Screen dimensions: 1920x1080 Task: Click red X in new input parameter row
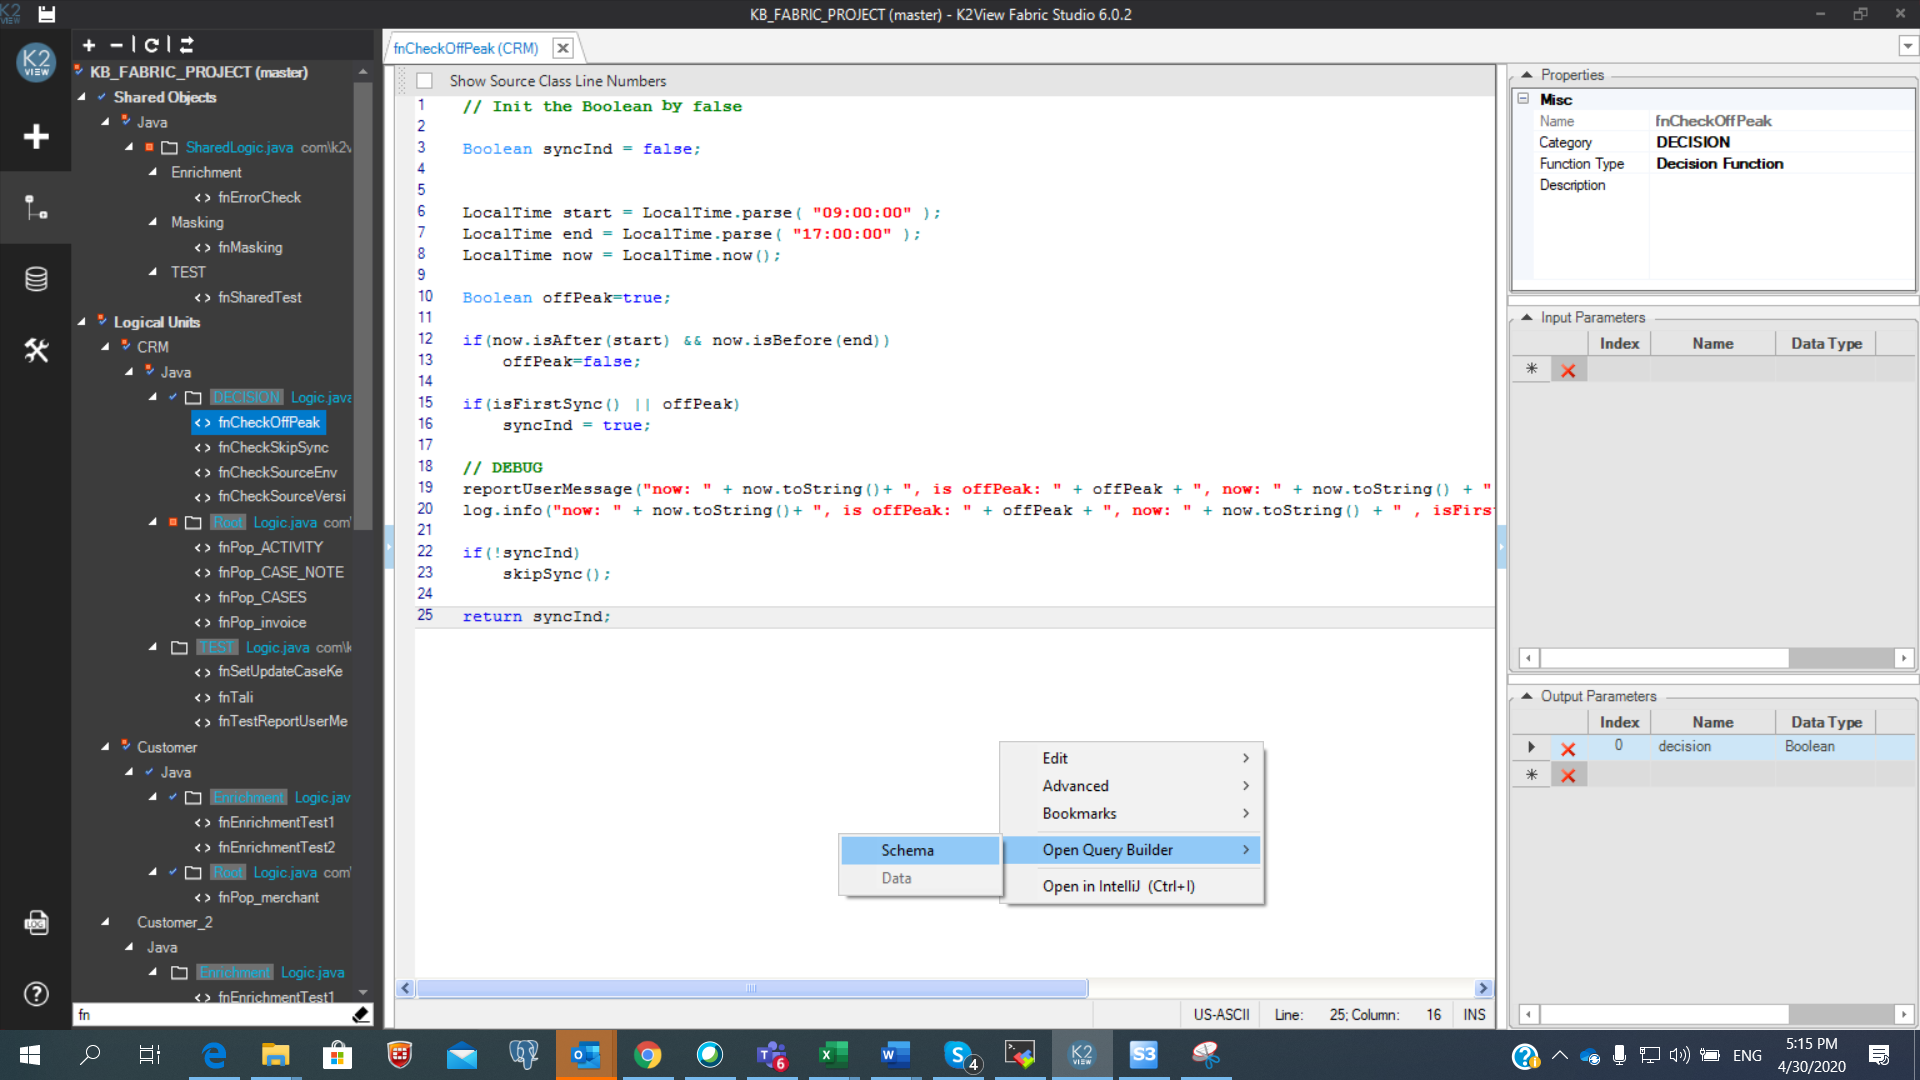pos(1568,370)
